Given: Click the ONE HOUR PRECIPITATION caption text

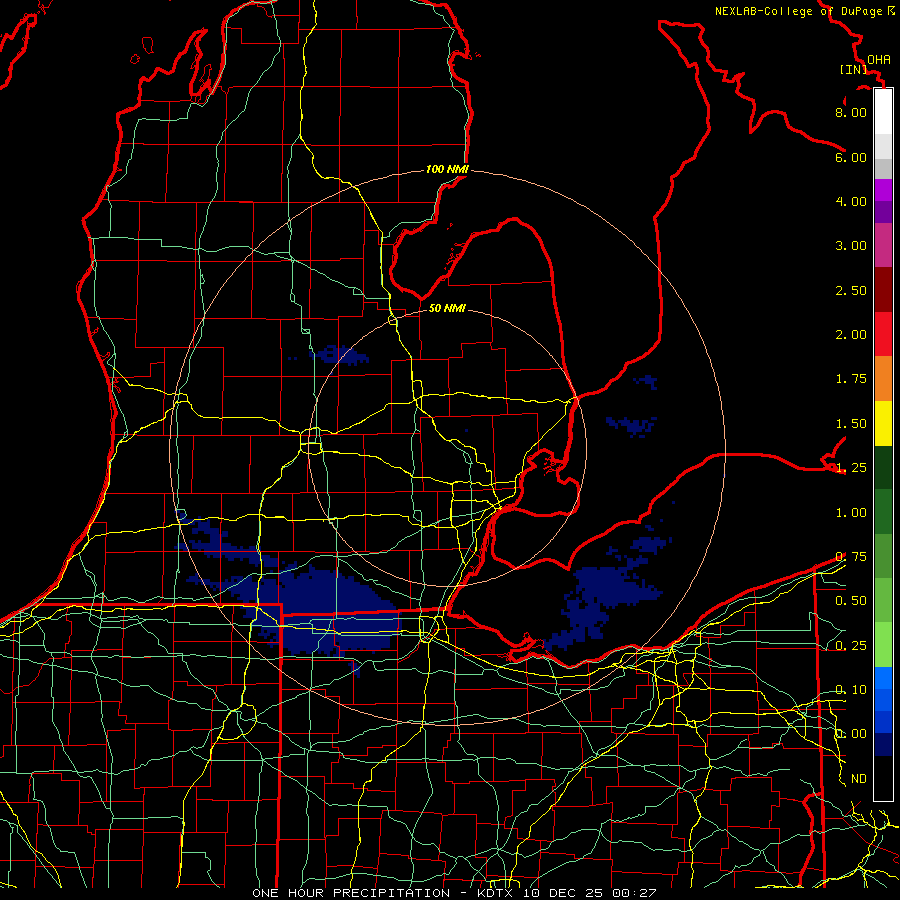Looking at the screenshot, I should click(x=351, y=893).
